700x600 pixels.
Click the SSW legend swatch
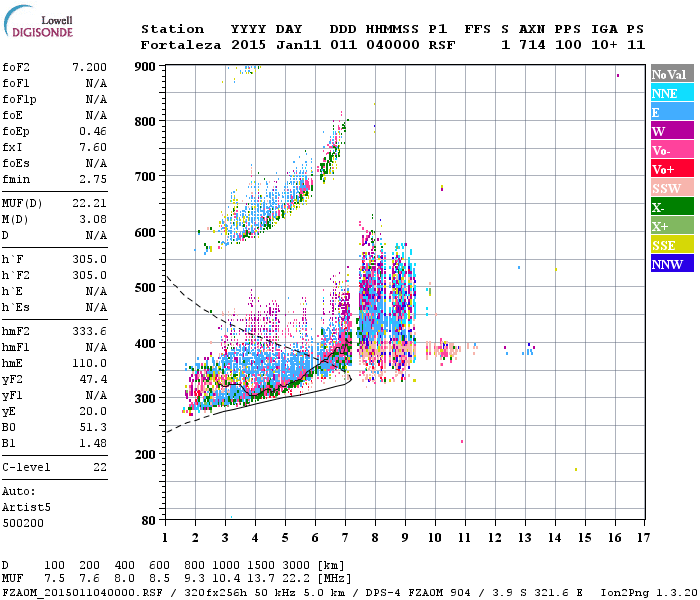[672, 188]
